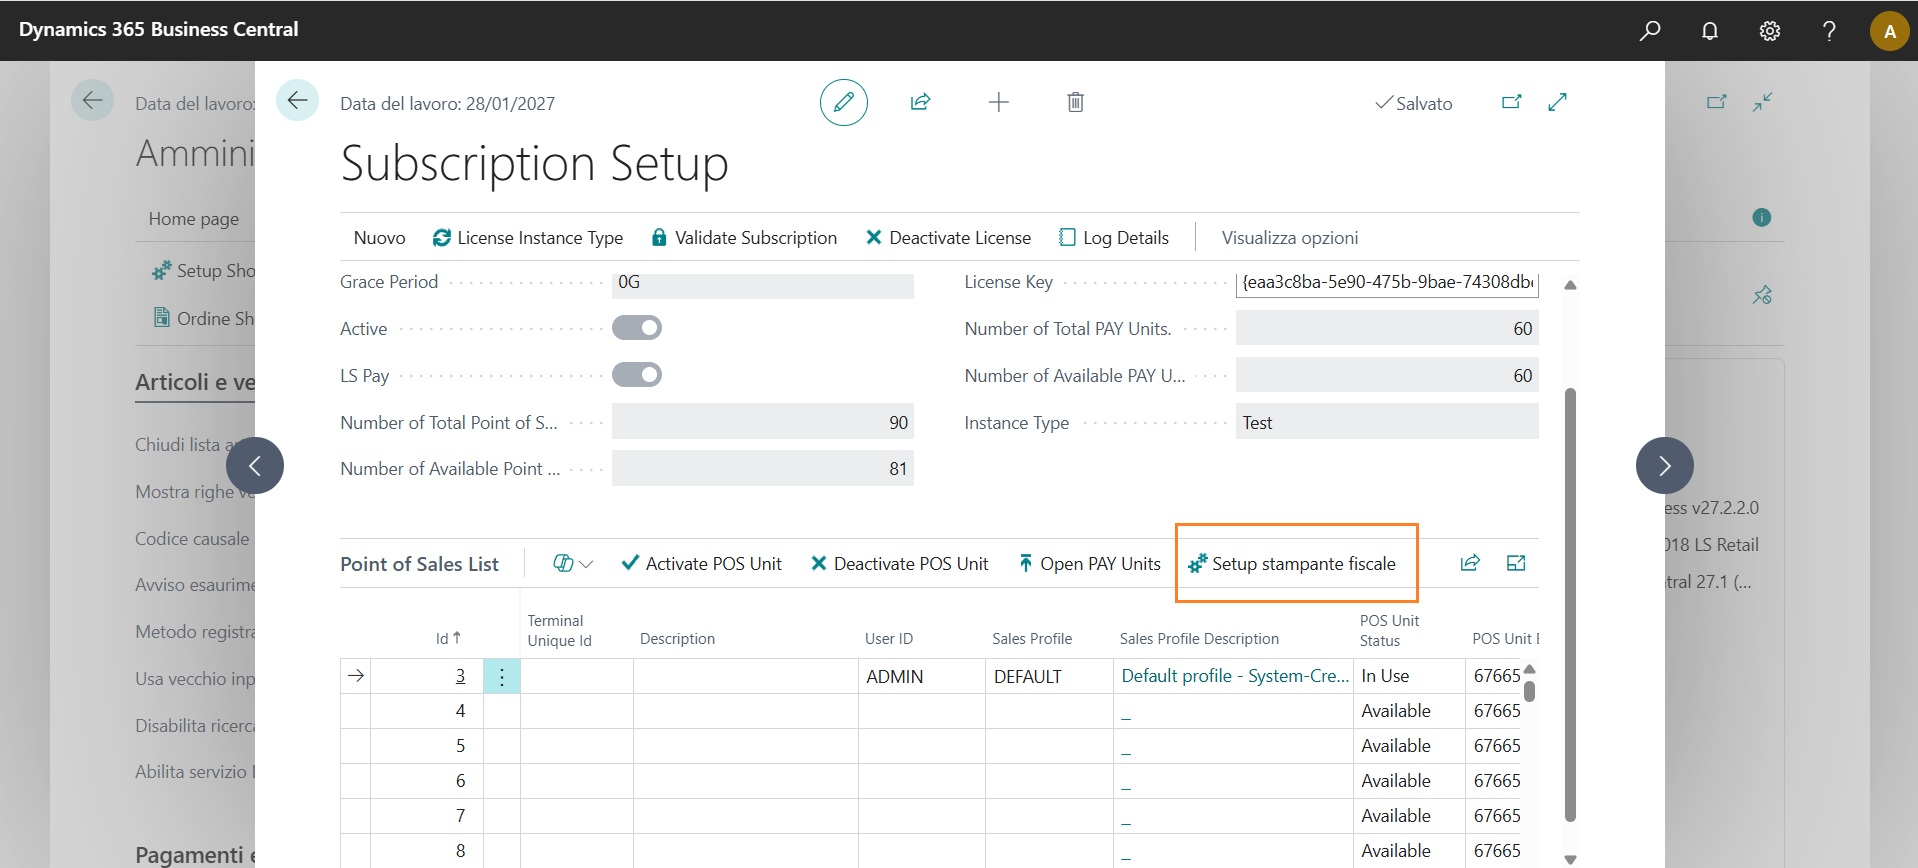Image resolution: width=1918 pixels, height=868 pixels.
Task: Open search magnifier in top bar
Action: (x=1650, y=31)
